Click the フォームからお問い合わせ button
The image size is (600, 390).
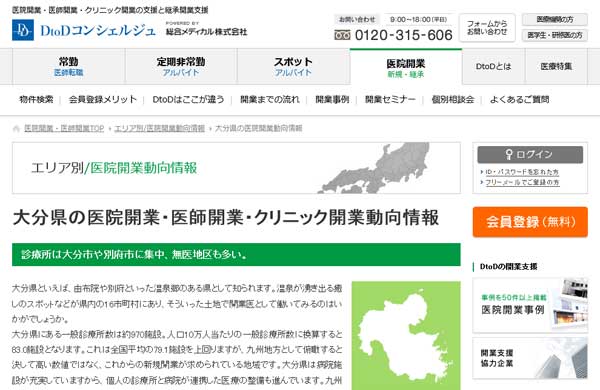487,28
